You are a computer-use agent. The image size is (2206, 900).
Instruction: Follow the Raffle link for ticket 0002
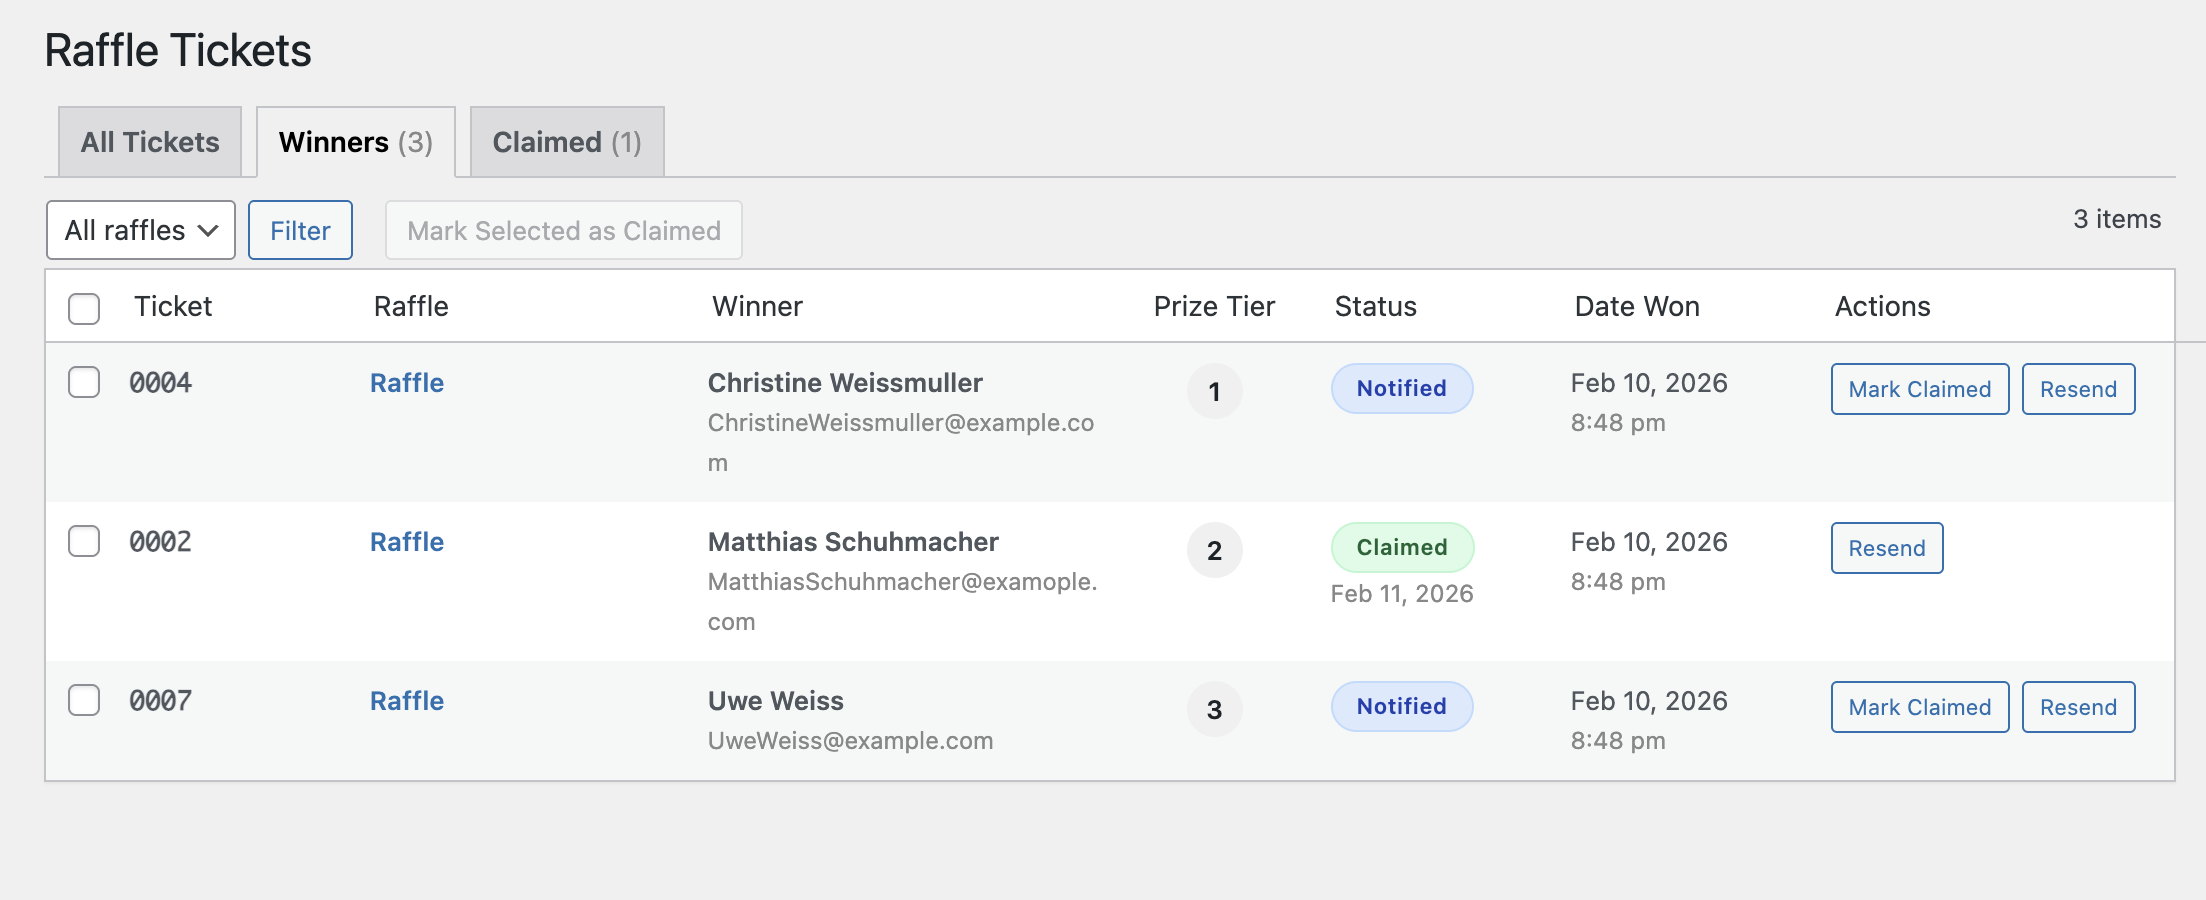tap(407, 542)
